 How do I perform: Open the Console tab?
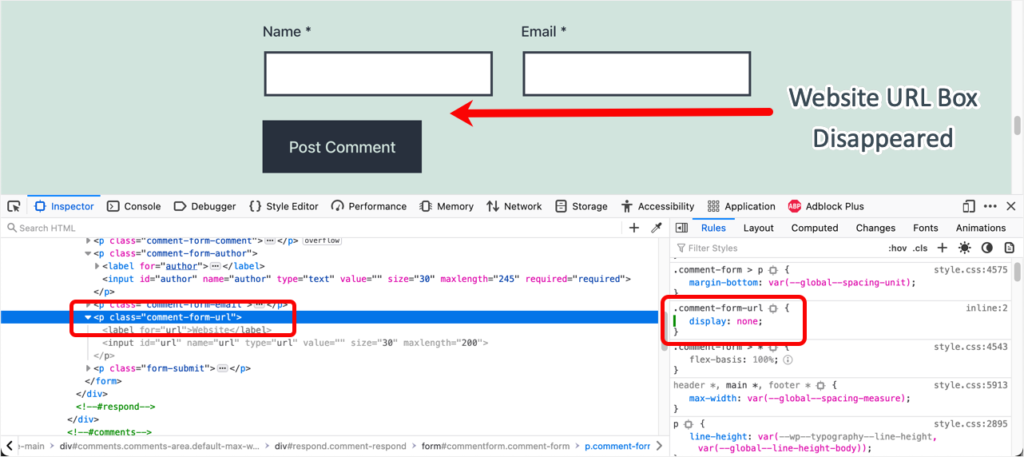(x=133, y=206)
